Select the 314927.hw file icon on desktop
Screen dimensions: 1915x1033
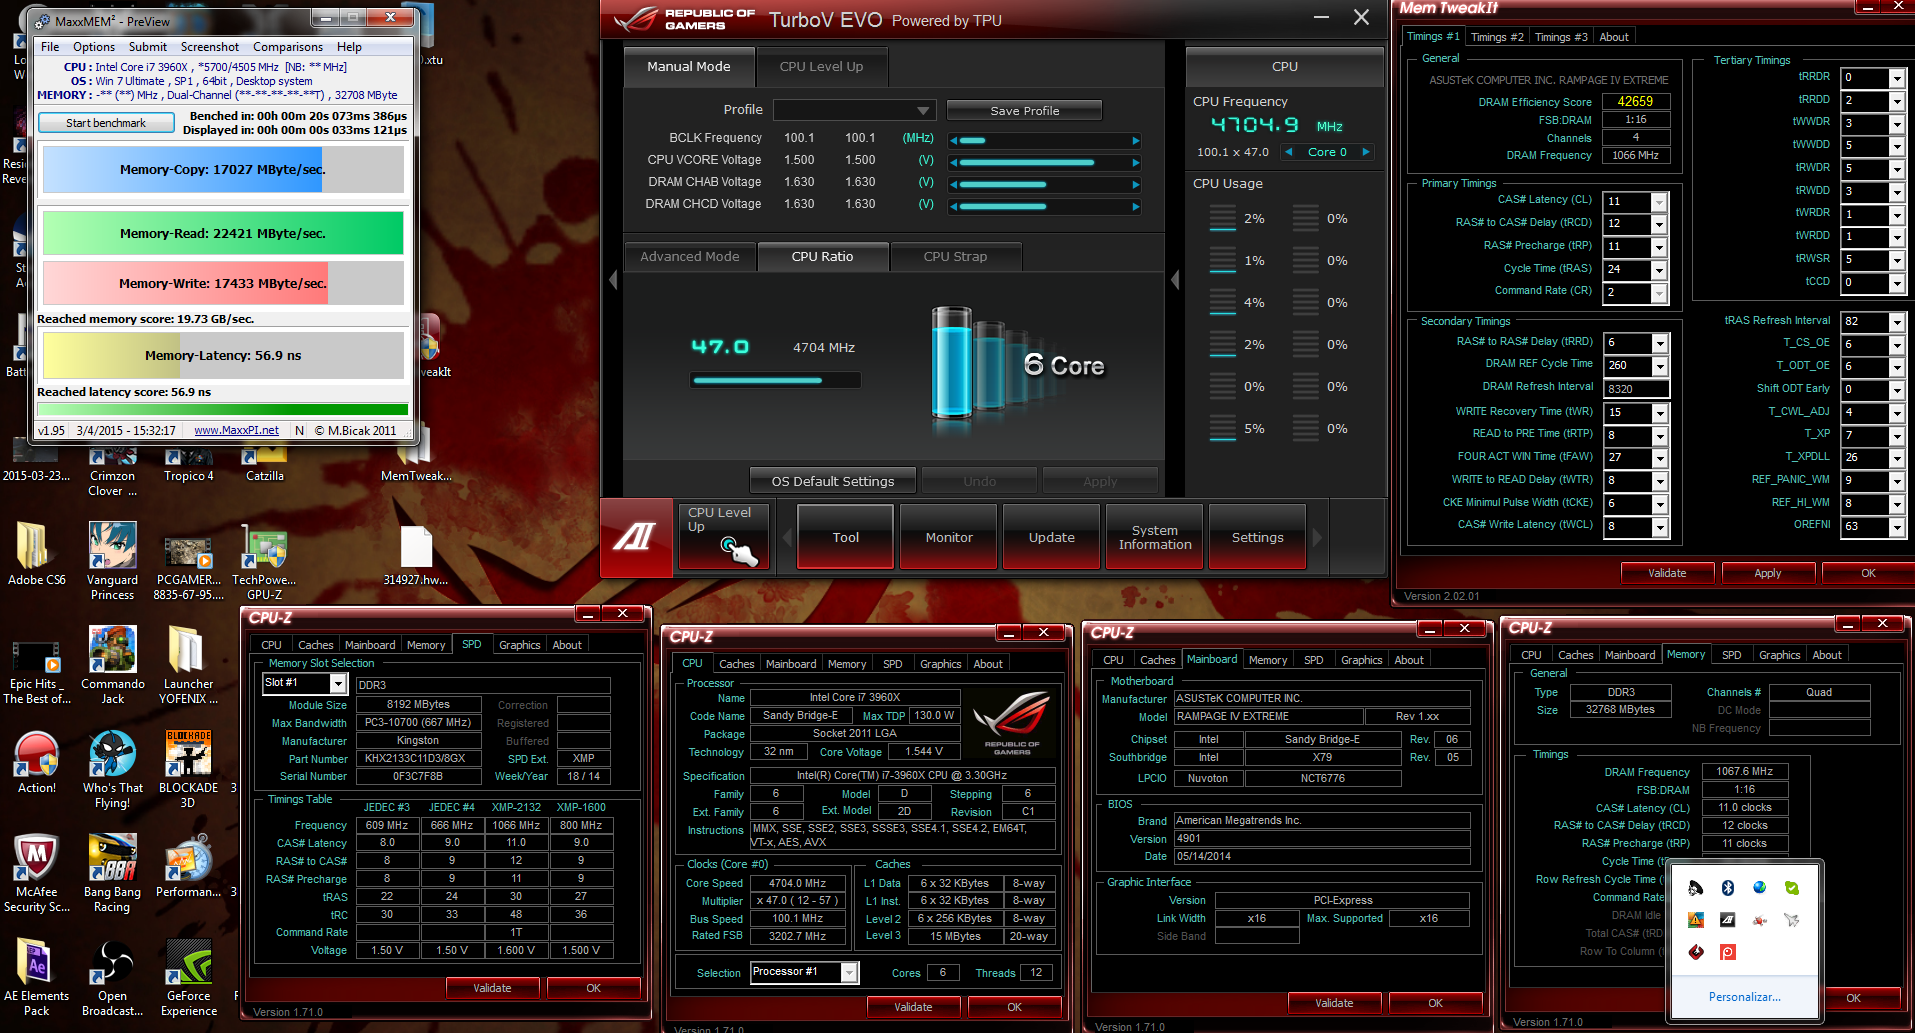click(x=416, y=555)
